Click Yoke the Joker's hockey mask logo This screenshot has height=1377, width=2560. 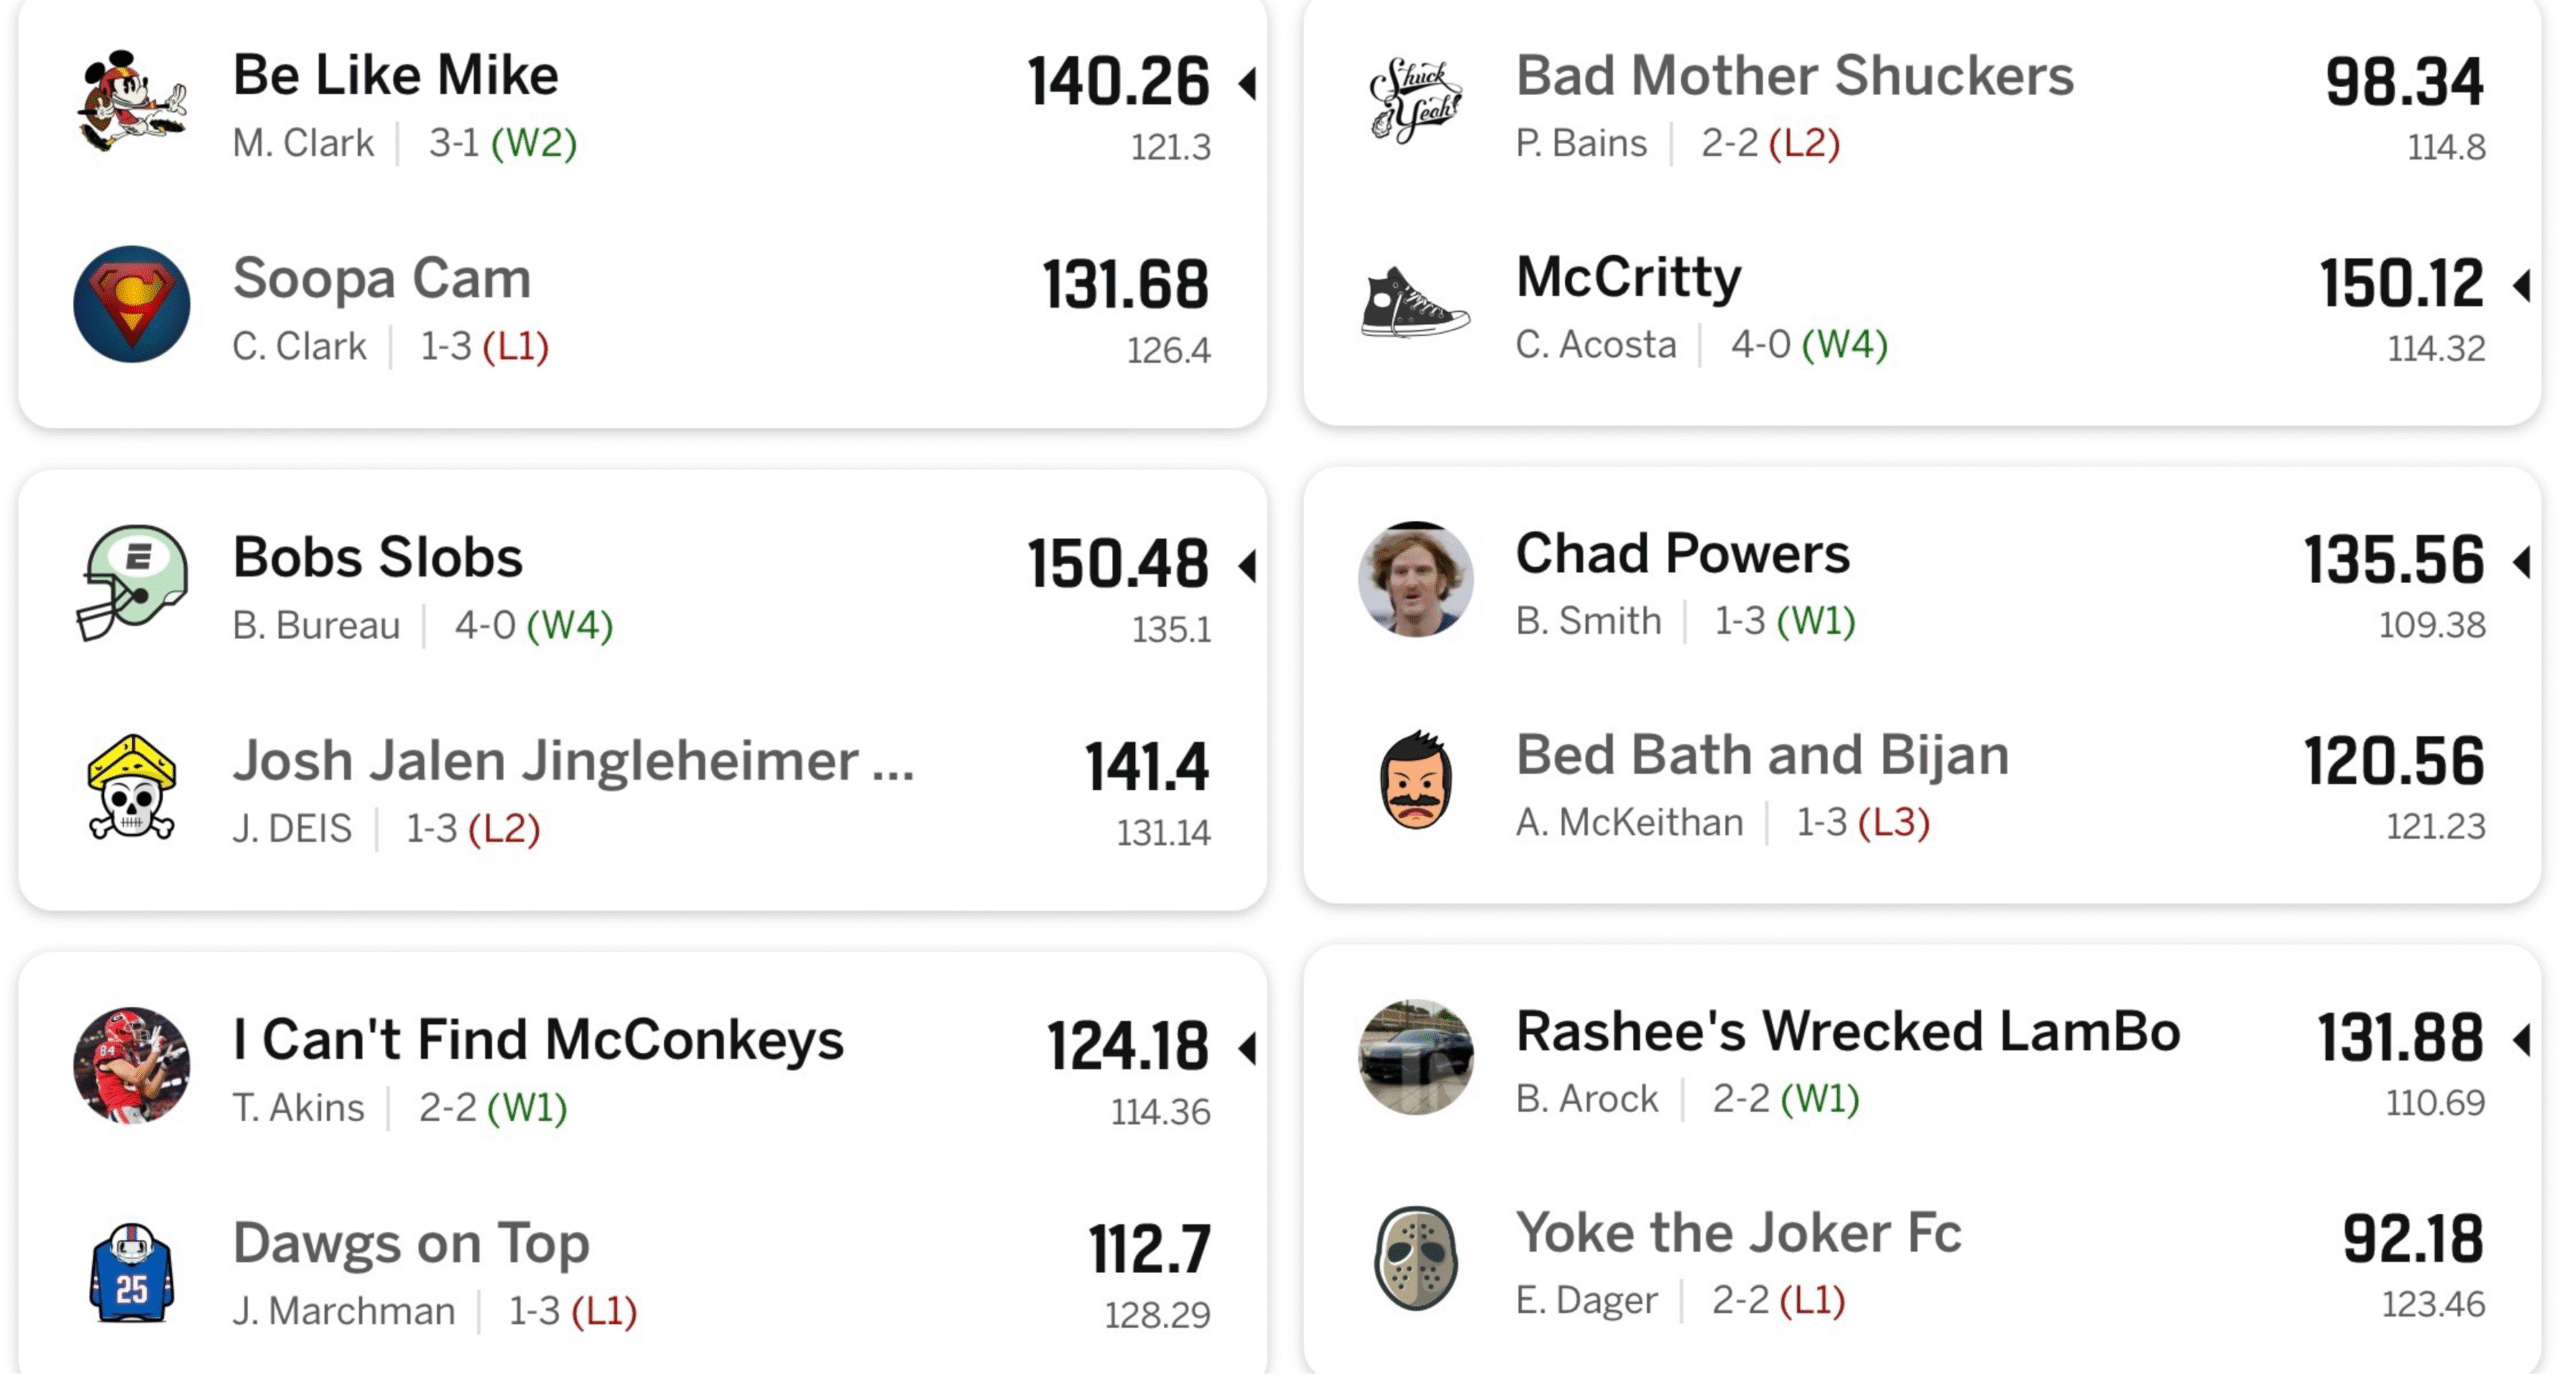1415,1259
